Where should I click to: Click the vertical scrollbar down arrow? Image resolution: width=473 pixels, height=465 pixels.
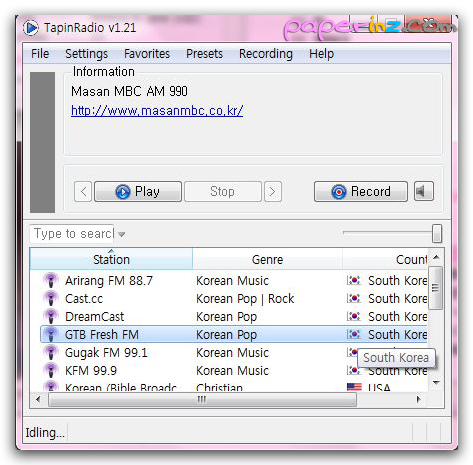coord(436,383)
